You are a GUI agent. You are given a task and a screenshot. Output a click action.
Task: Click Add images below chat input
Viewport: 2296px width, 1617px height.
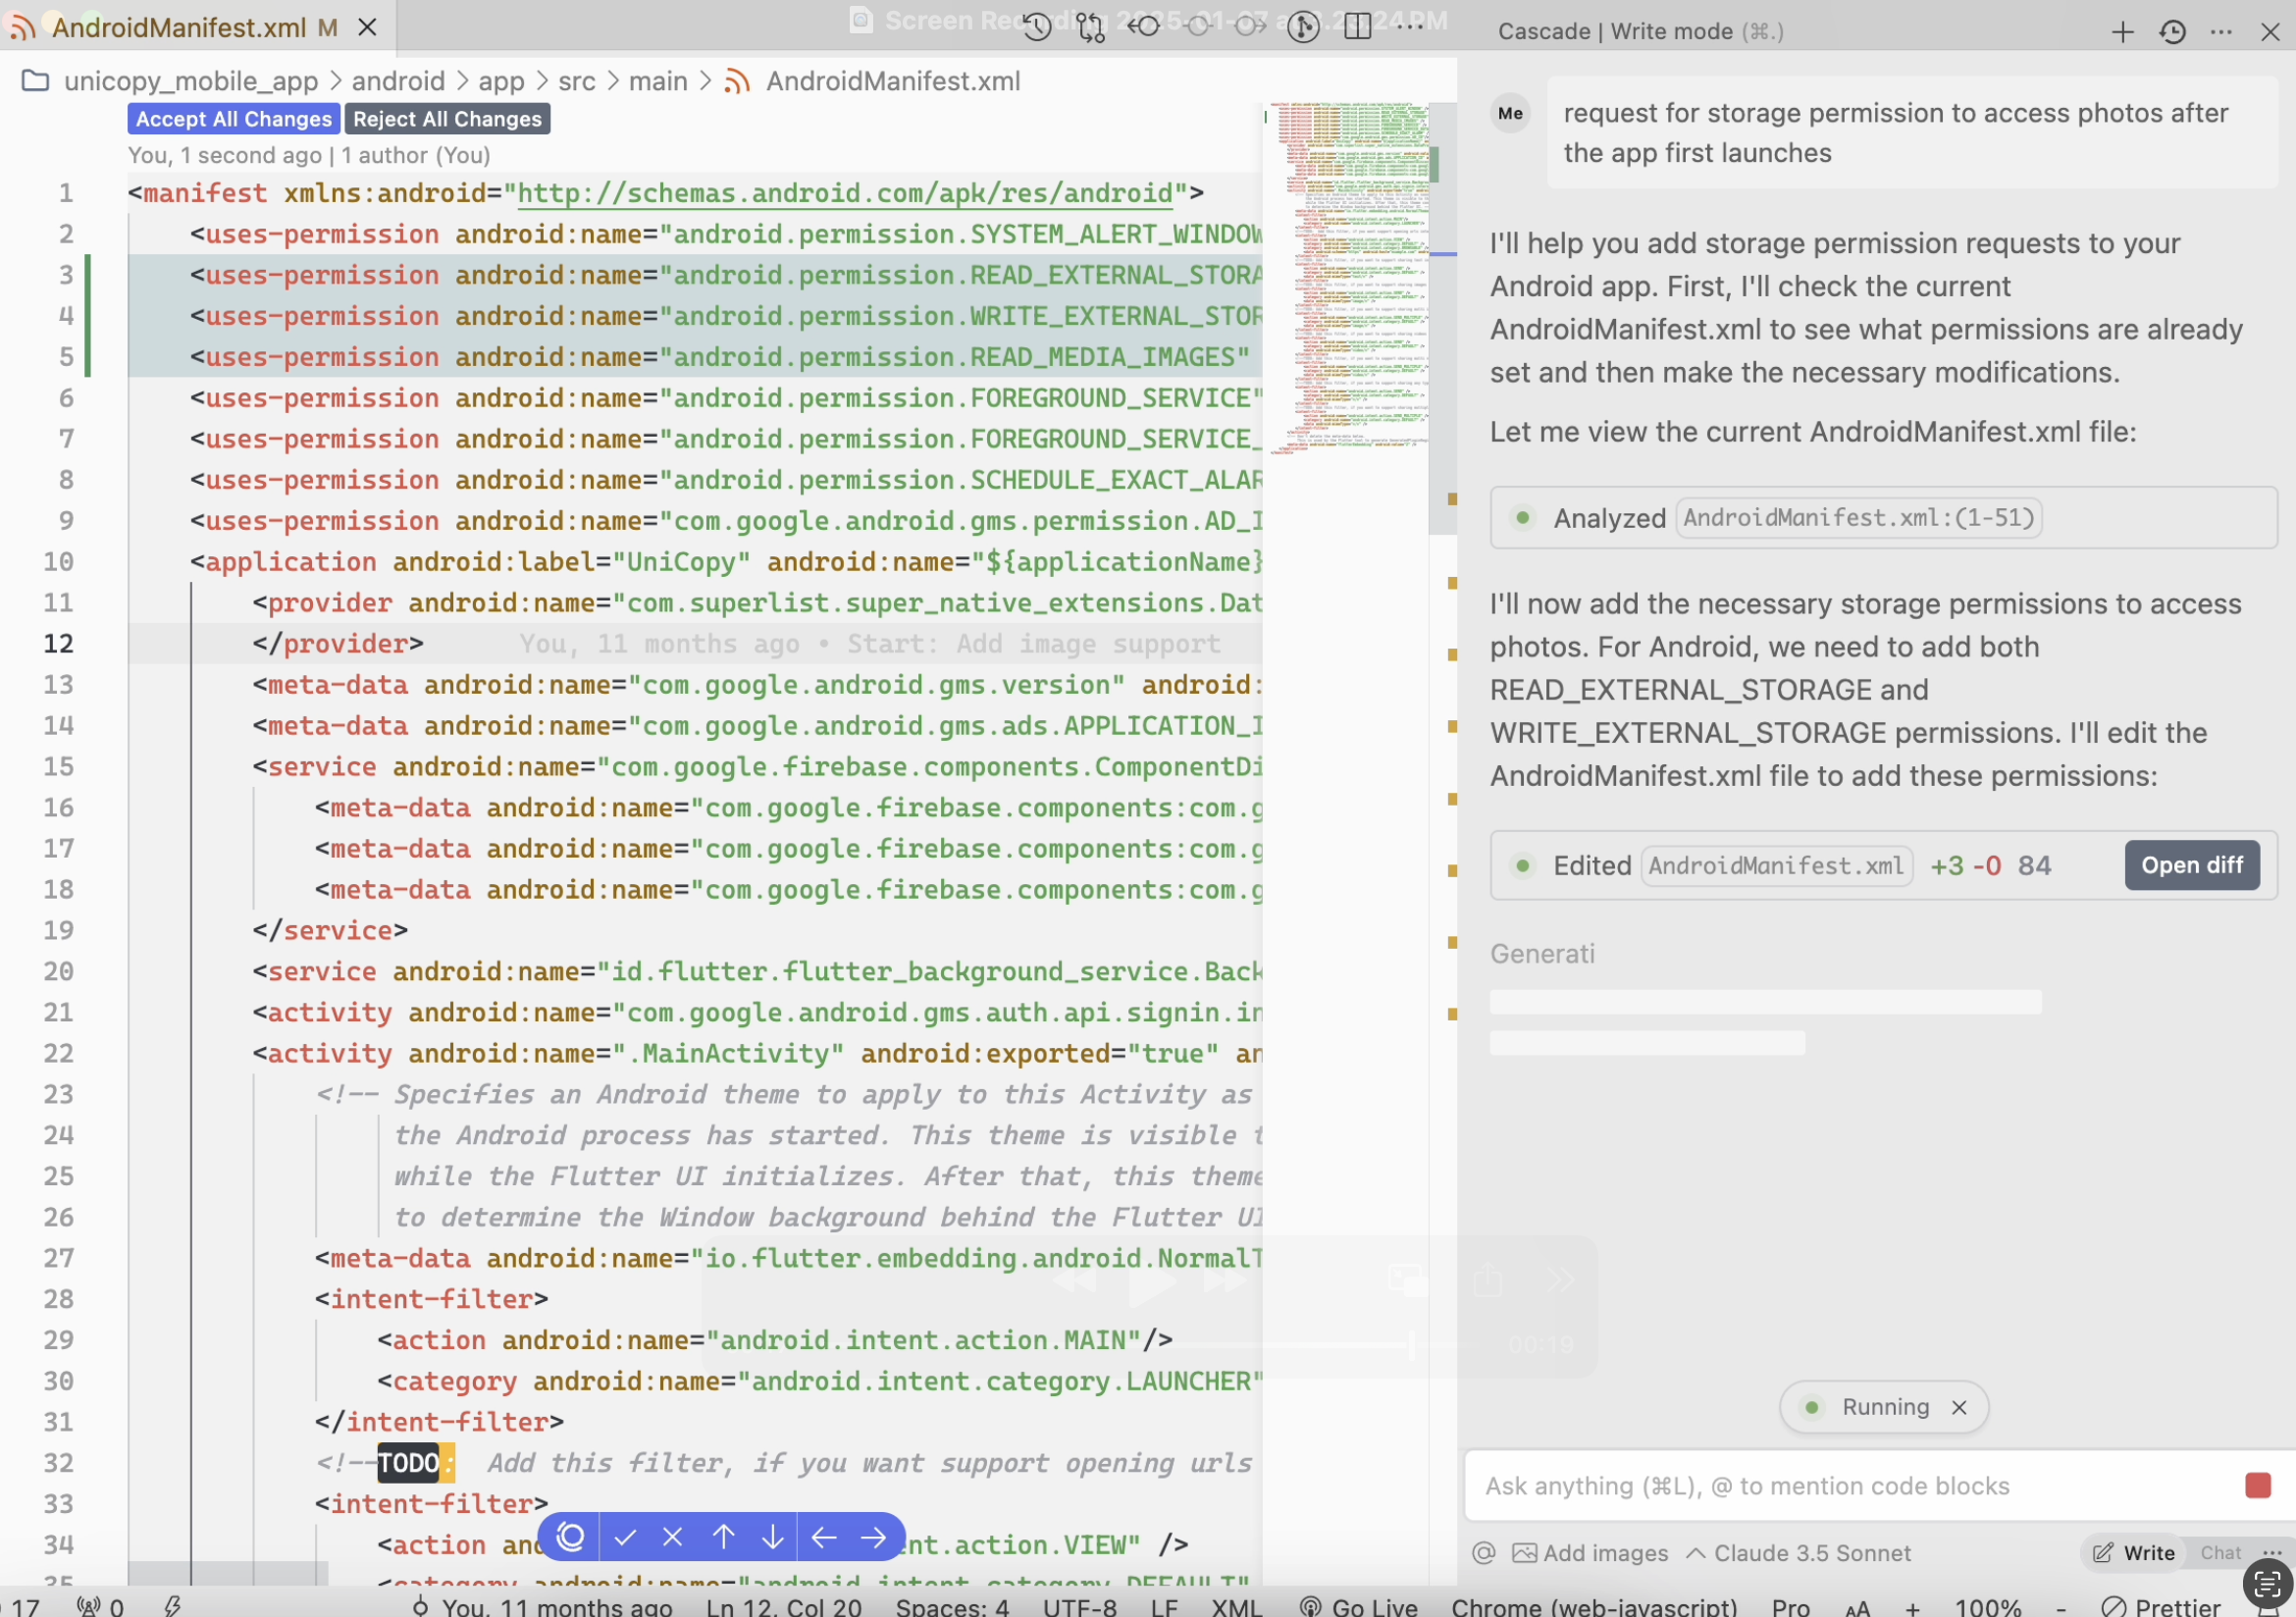click(1590, 1552)
